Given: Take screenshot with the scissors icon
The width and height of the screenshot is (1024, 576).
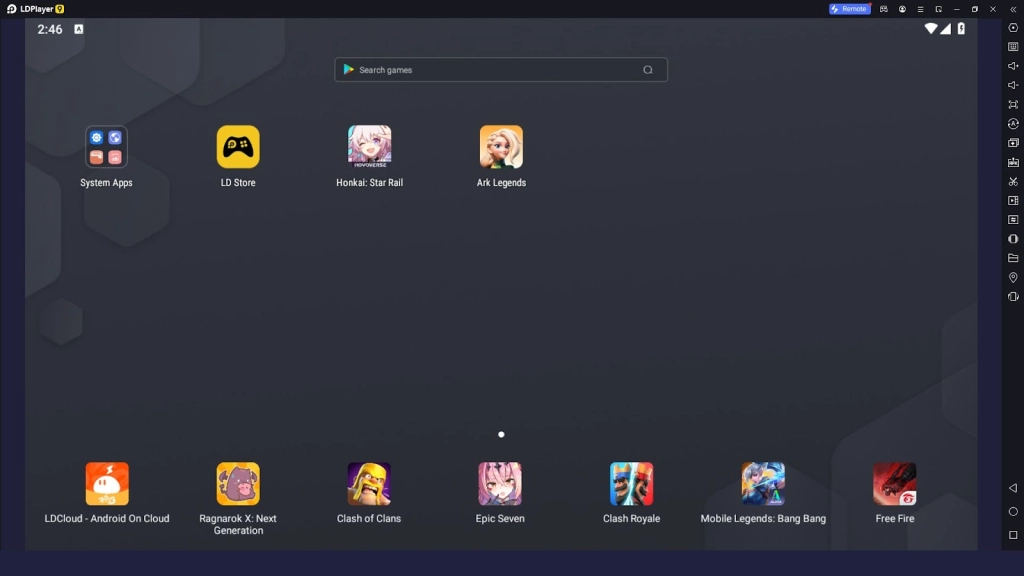Looking at the screenshot, I should [x=1013, y=181].
